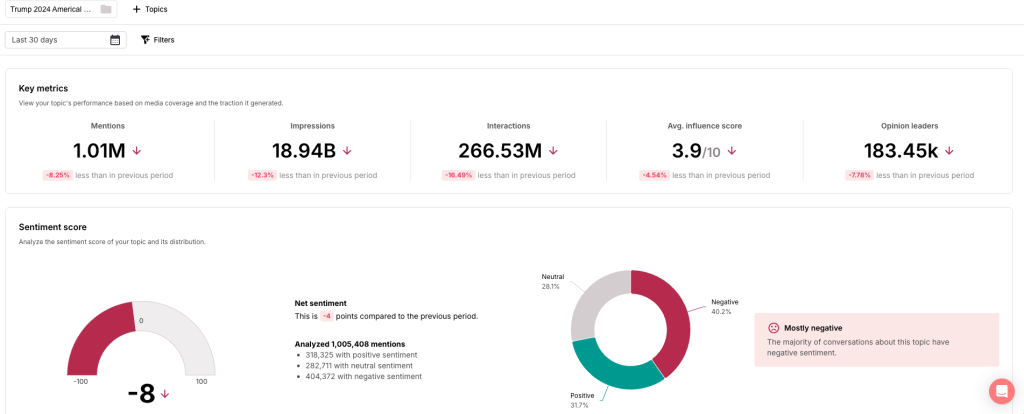Click the -7.78% opinion leaders badge

pos(859,176)
